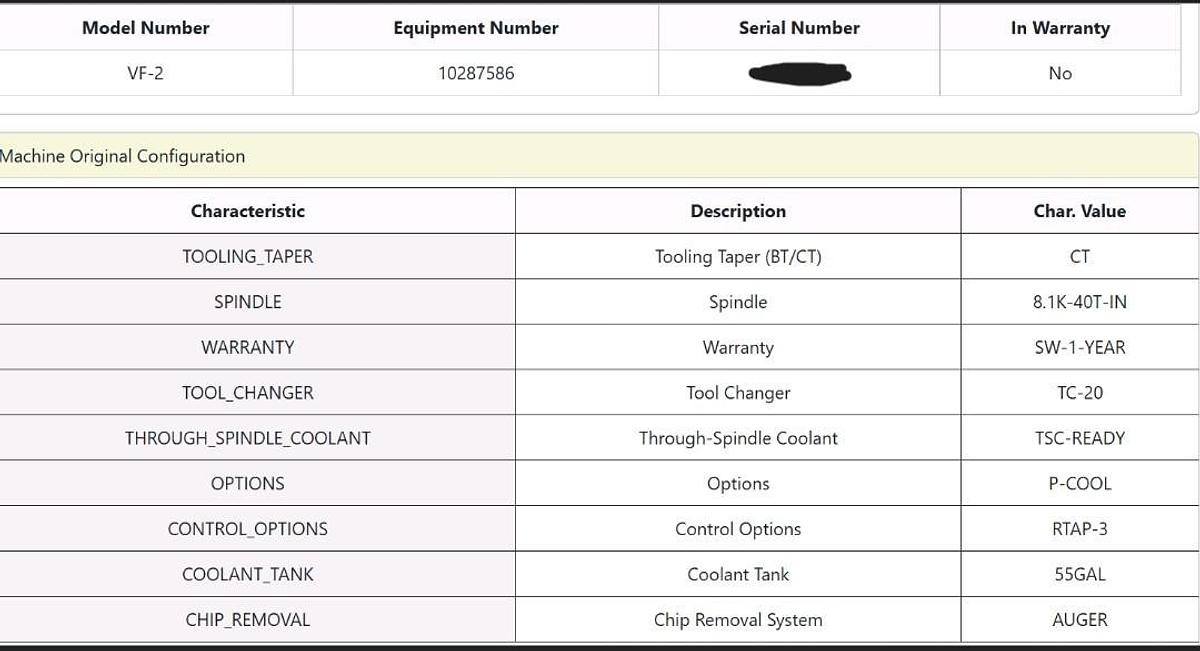Screen dimensions: 1200x651
Task: Click the redacted serial number value
Action: tap(799, 73)
